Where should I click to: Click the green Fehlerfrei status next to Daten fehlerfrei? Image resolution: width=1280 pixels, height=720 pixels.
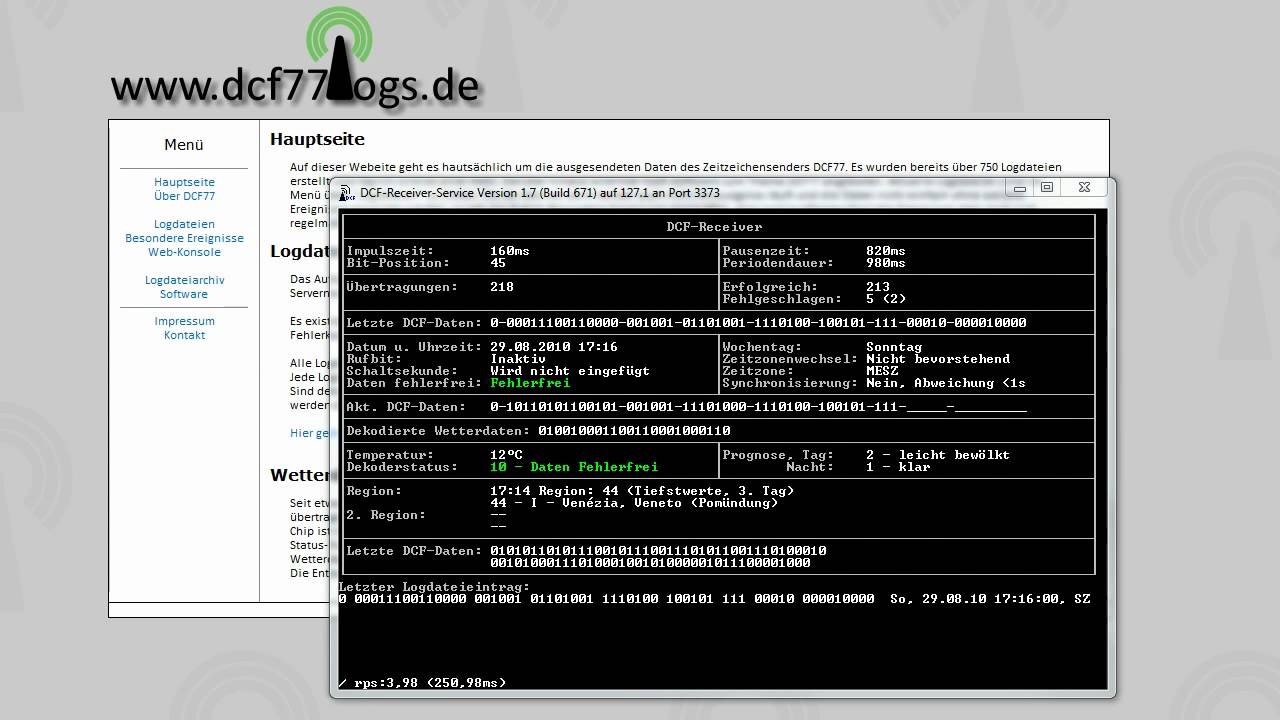(530, 383)
